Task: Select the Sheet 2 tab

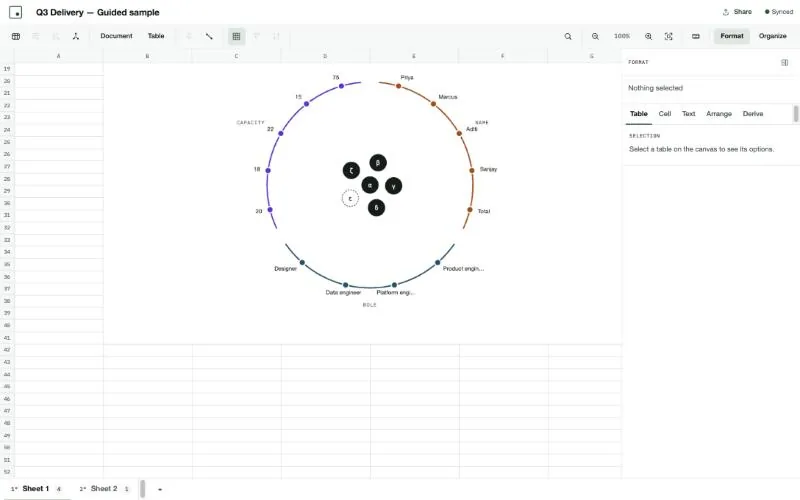Action: 104,489
